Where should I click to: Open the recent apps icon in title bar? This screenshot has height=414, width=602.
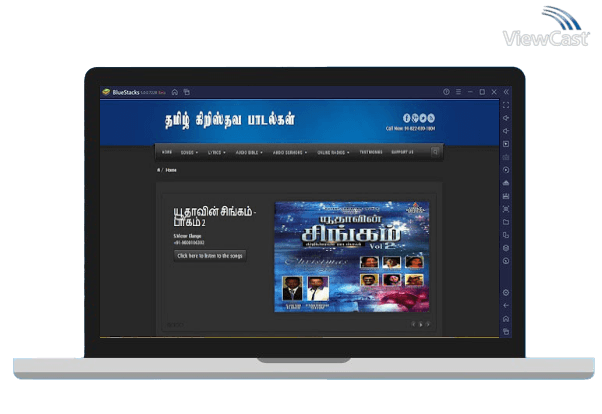tap(187, 92)
